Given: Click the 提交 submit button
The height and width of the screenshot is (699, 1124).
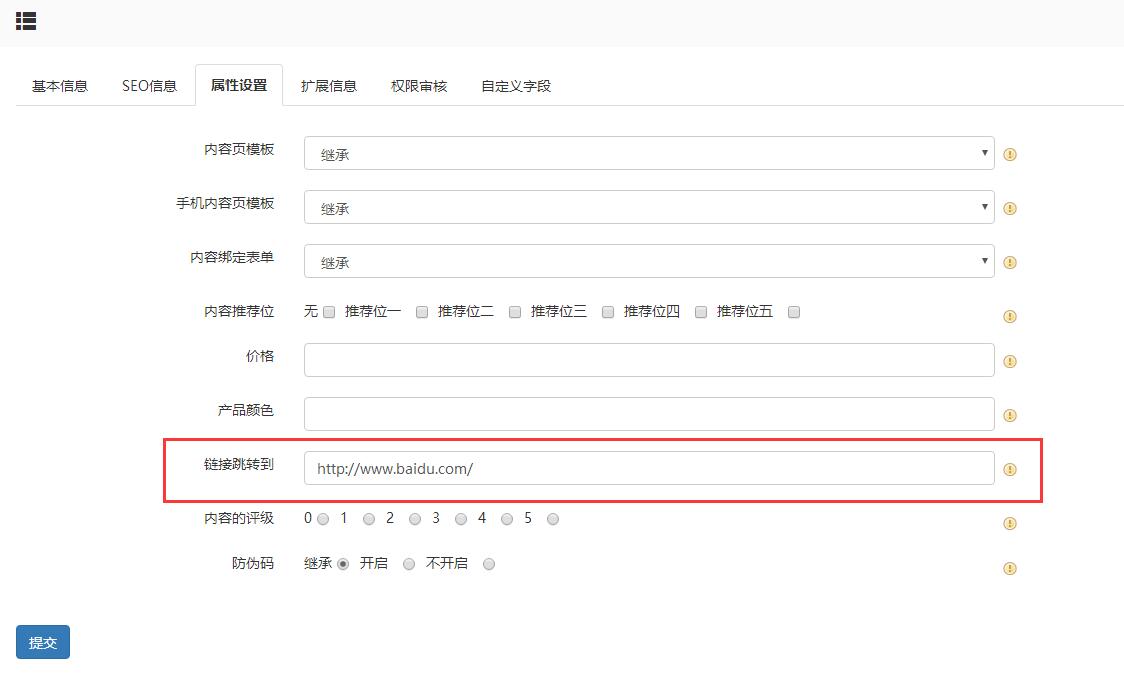Looking at the screenshot, I should pyautogui.click(x=42, y=642).
